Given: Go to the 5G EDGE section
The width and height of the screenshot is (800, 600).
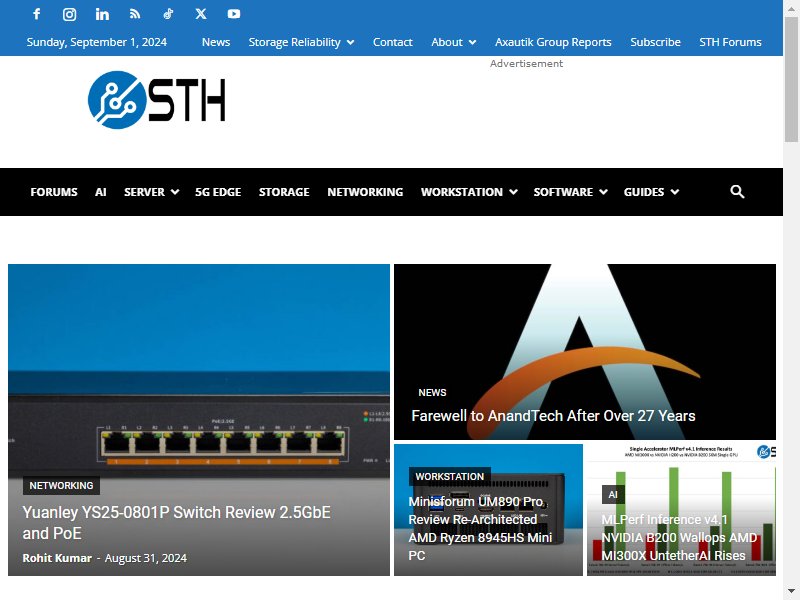Looking at the screenshot, I should pyautogui.click(x=218, y=192).
